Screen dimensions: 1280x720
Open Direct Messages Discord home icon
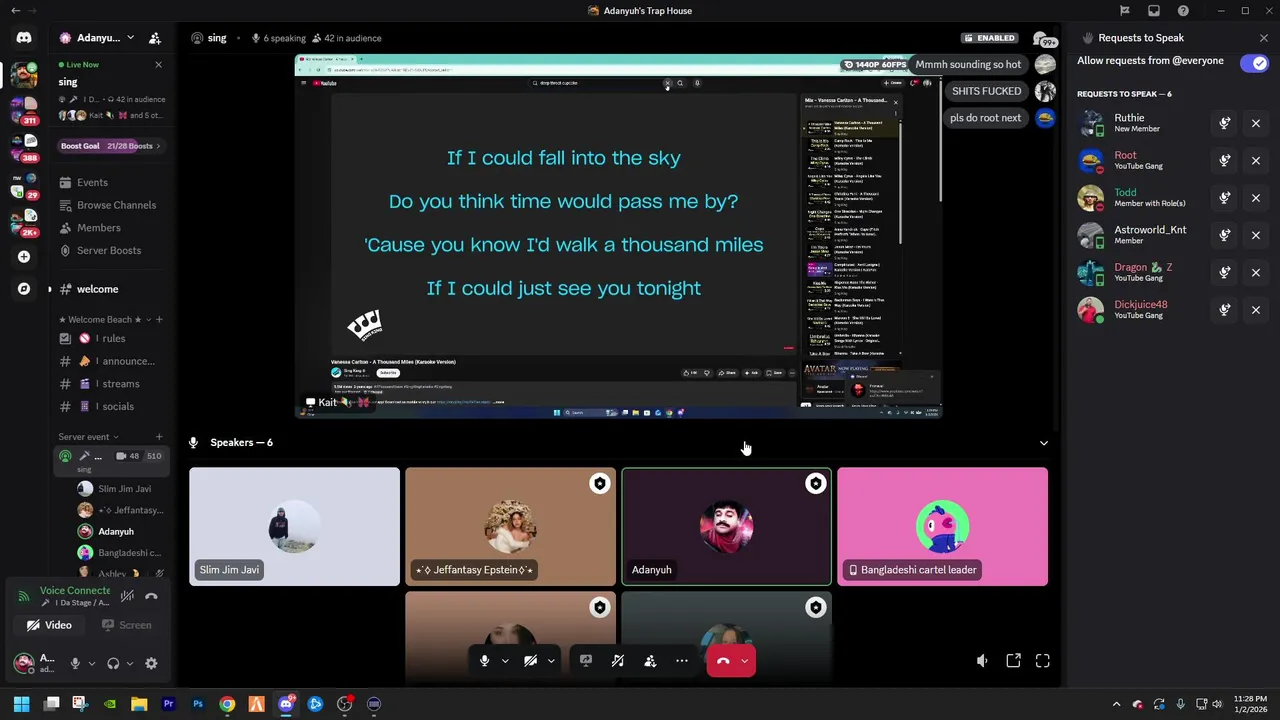[x=24, y=38]
